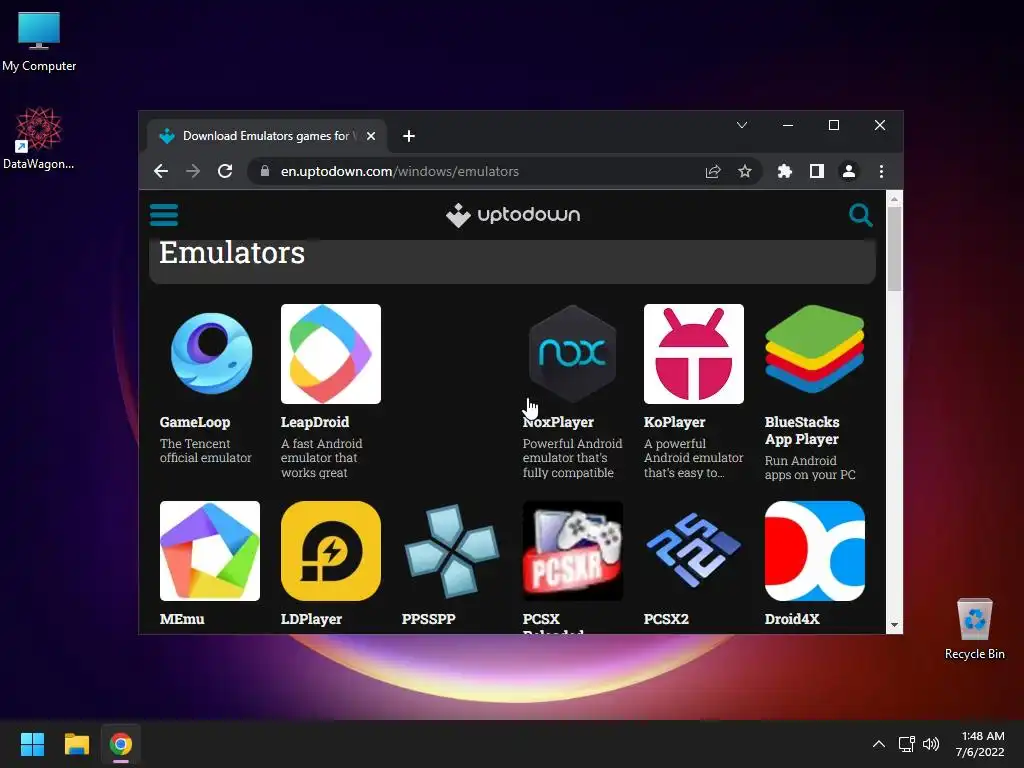The width and height of the screenshot is (1024, 768).
Task: Go forward in Chrome
Action: tap(193, 171)
